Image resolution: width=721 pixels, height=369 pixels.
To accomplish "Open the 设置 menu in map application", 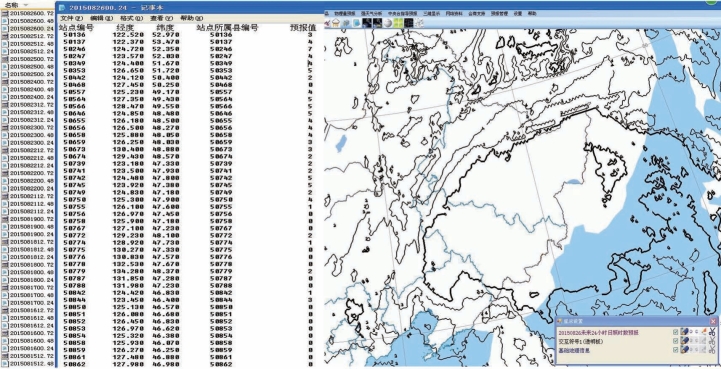I will tap(518, 14).
